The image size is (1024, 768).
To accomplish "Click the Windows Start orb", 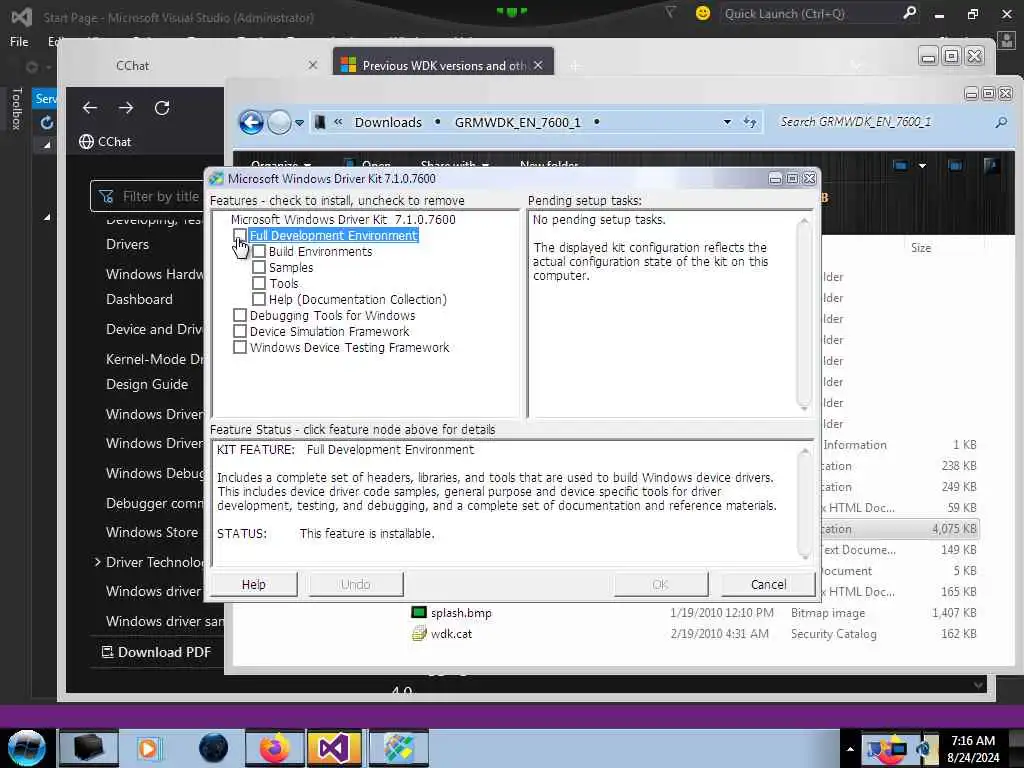I will pyautogui.click(x=27, y=748).
